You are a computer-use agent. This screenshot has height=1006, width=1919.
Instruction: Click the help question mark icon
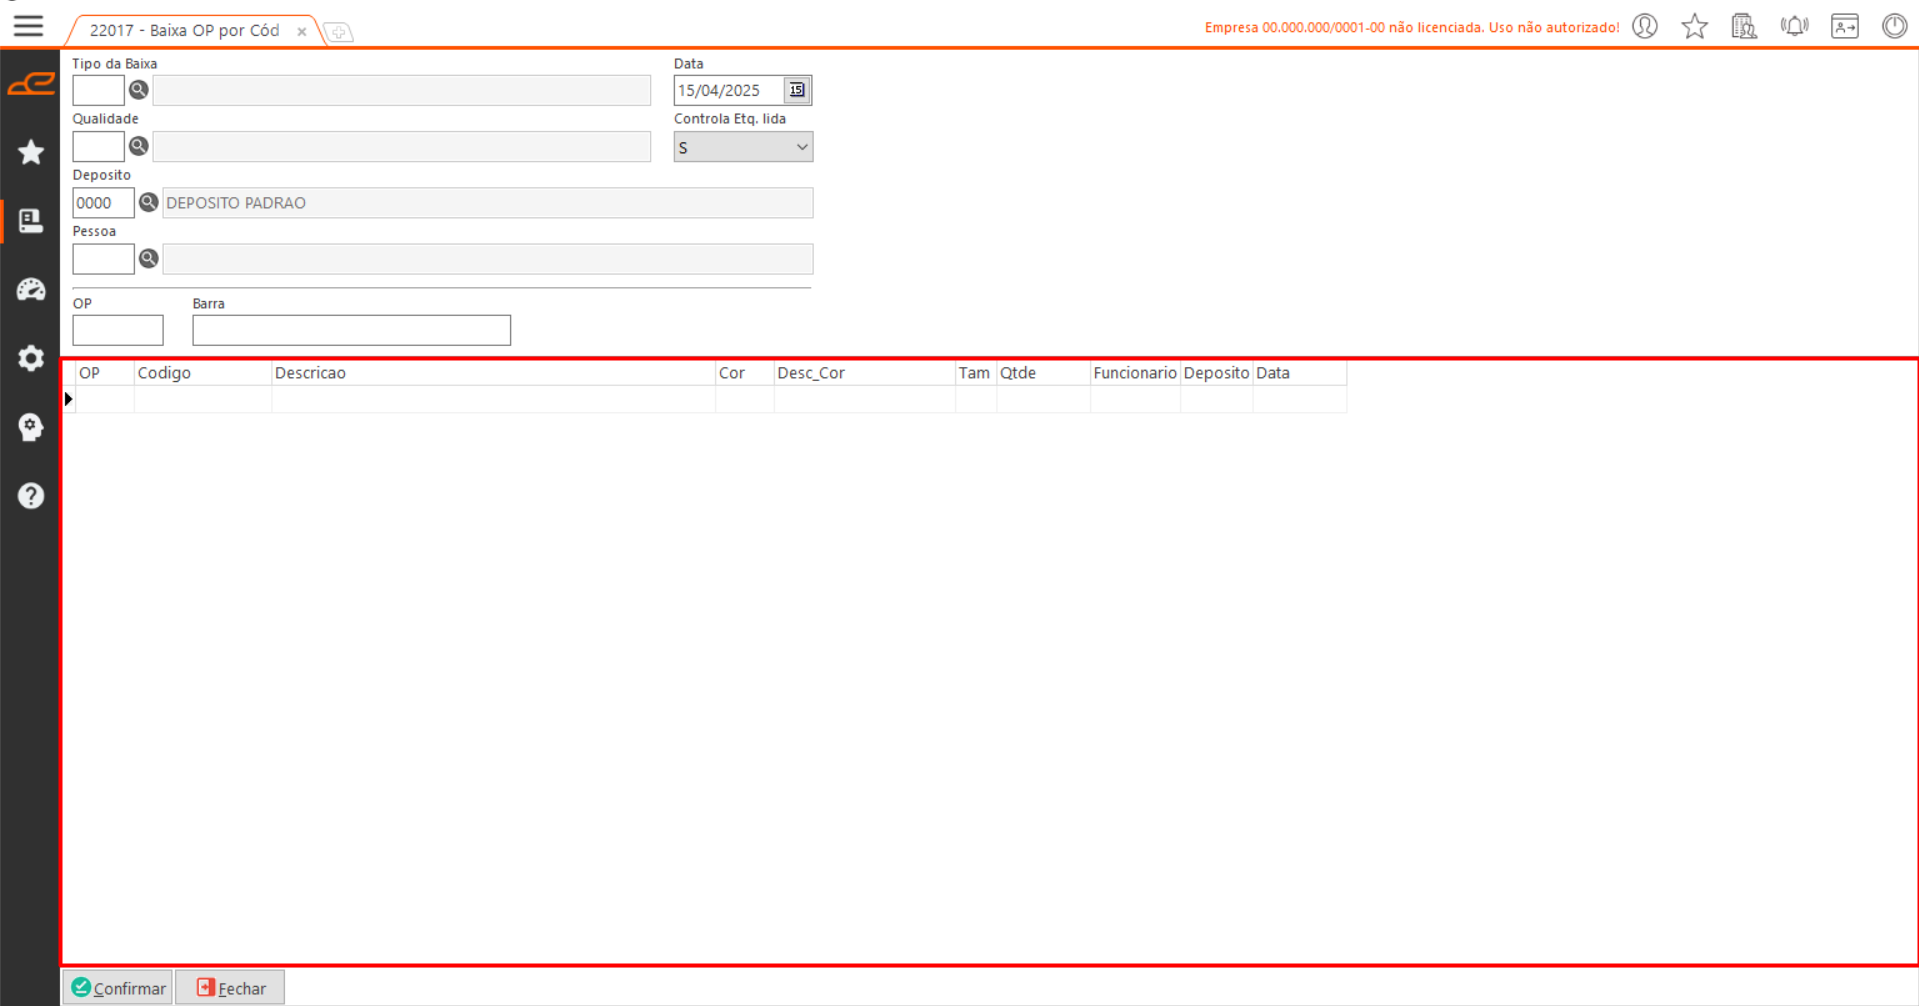pos(31,496)
